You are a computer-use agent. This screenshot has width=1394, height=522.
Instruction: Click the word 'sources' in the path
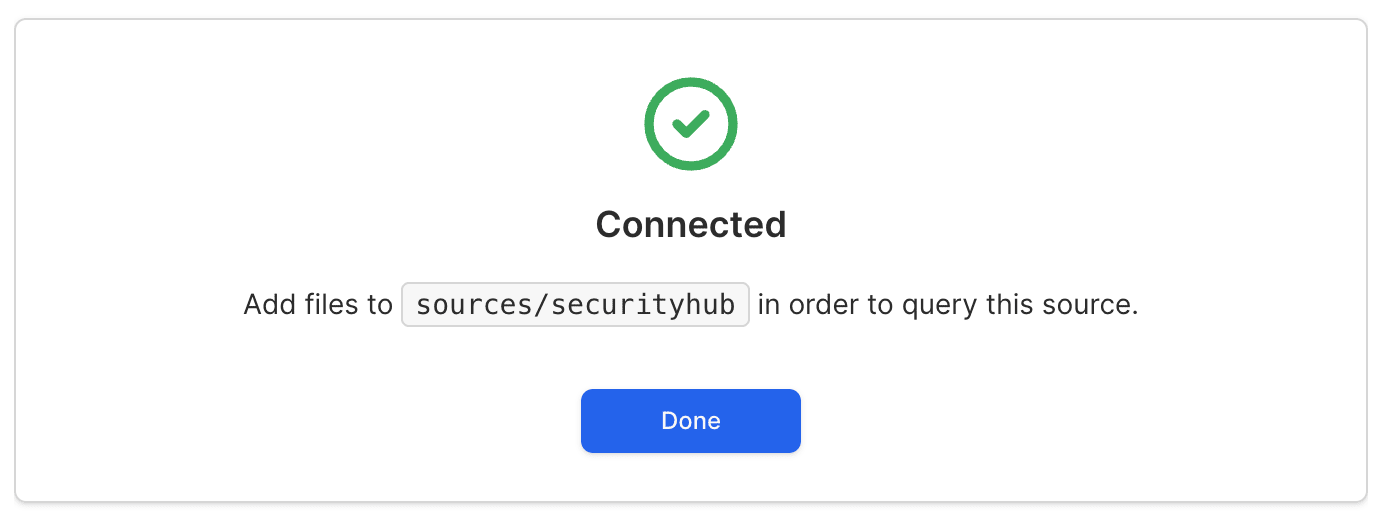click(x=475, y=305)
